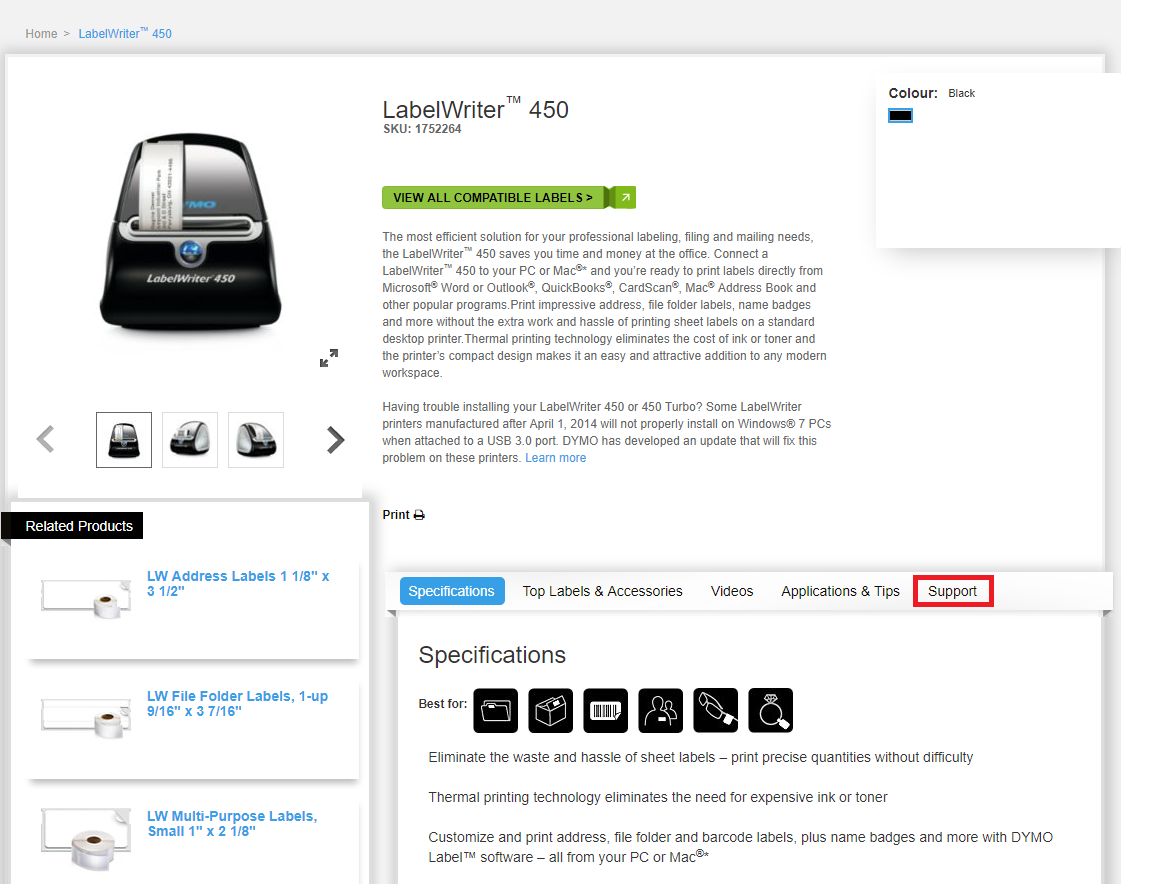1152x884 pixels.
Task: Click the jewelry ring tag icon
Action: point(770,710)
